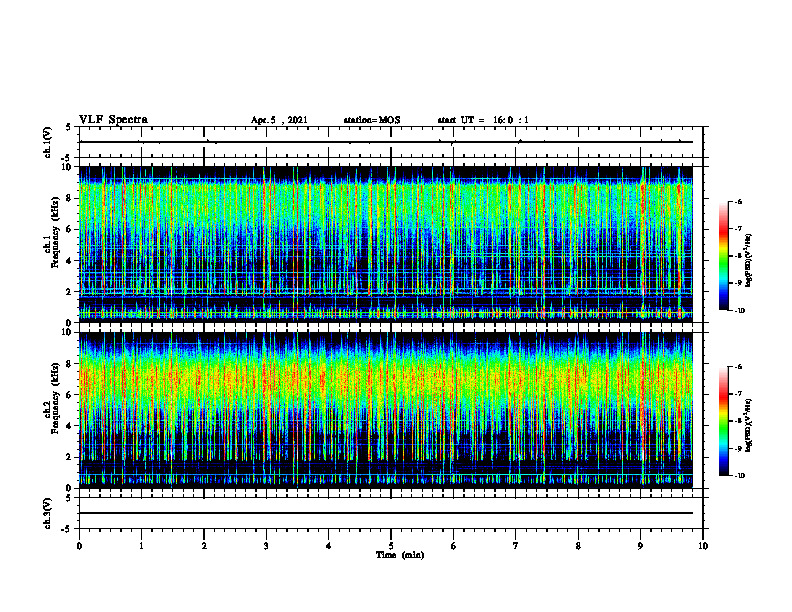Image resolution: width=792 pixels, height=612 pixels.
Task: Click inside the ch.1 spectrogram plot
Action: pos(386,244)
